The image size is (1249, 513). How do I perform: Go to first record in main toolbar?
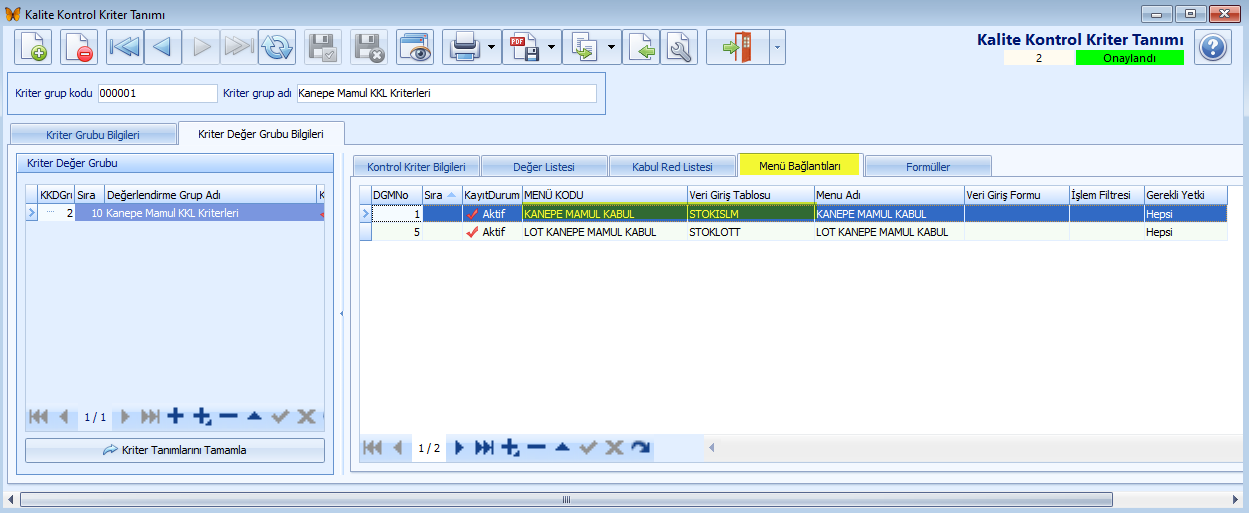(x=125, y=47)
